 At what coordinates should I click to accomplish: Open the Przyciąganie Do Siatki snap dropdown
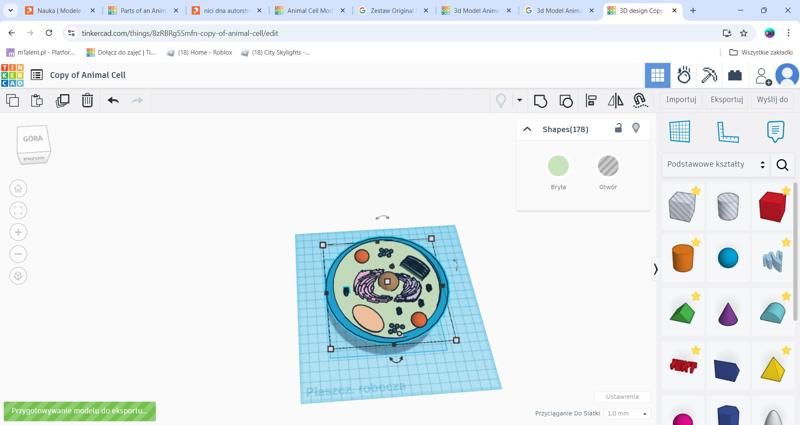tap(627, 413)
